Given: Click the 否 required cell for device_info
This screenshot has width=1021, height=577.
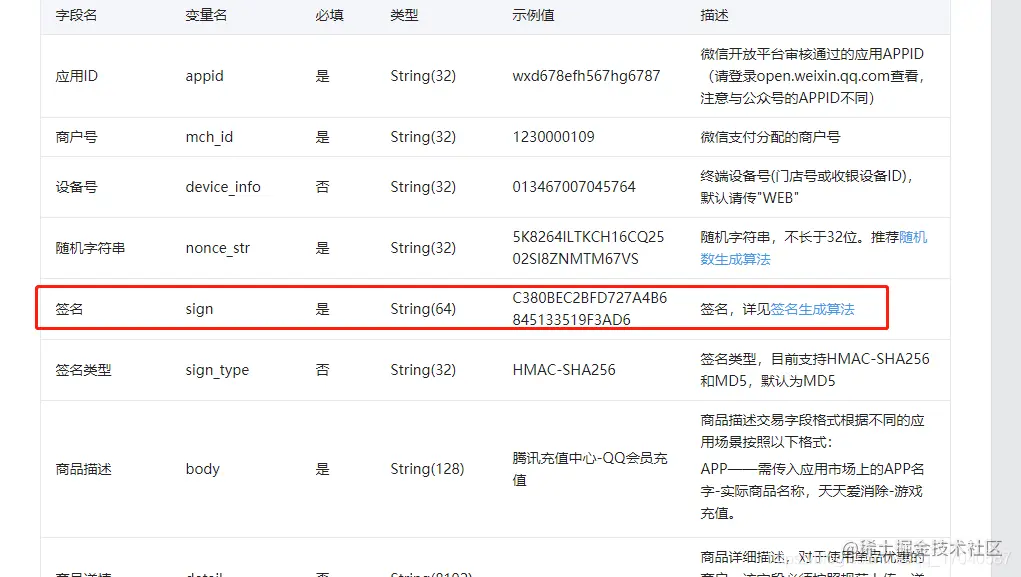Looking at the screenshot, I should (322, 187).
